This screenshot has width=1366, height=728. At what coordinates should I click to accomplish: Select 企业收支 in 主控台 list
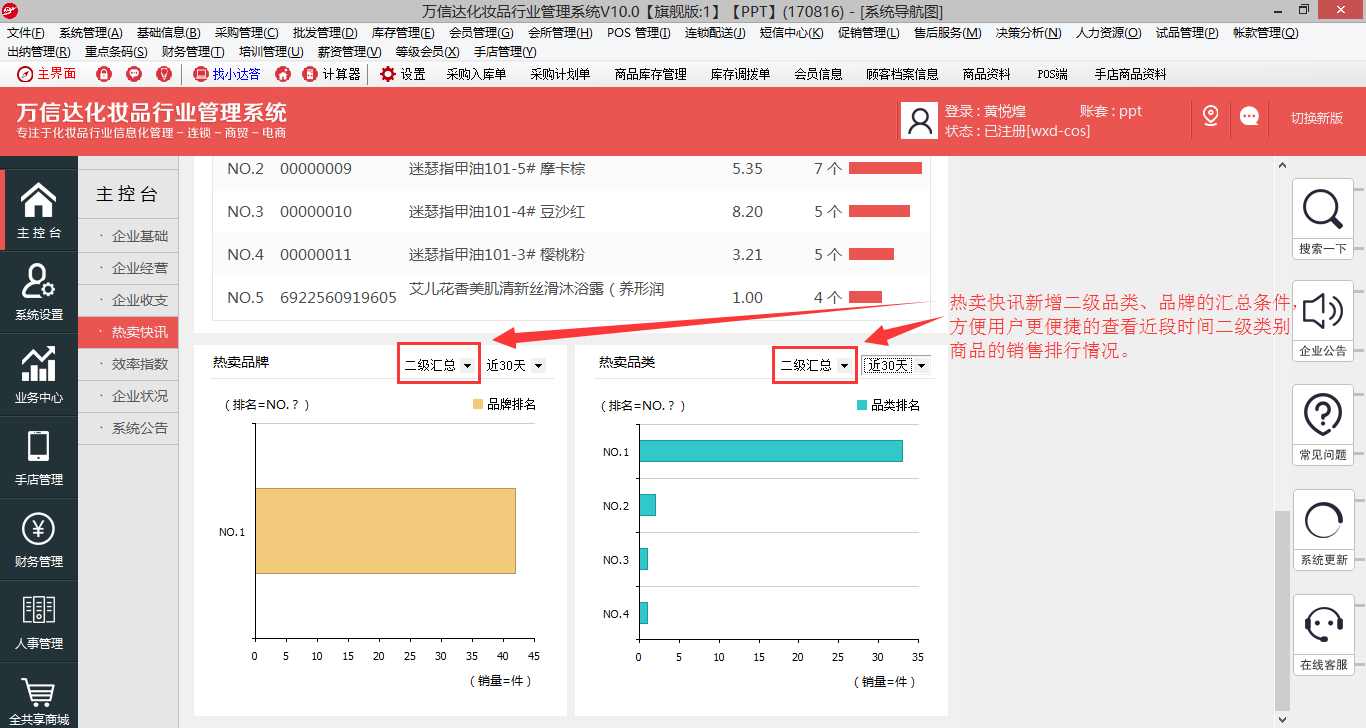(x=129, y=300)
